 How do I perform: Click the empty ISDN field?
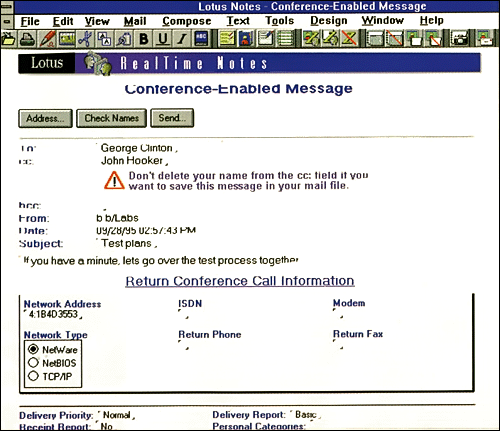tap(183, 314)
